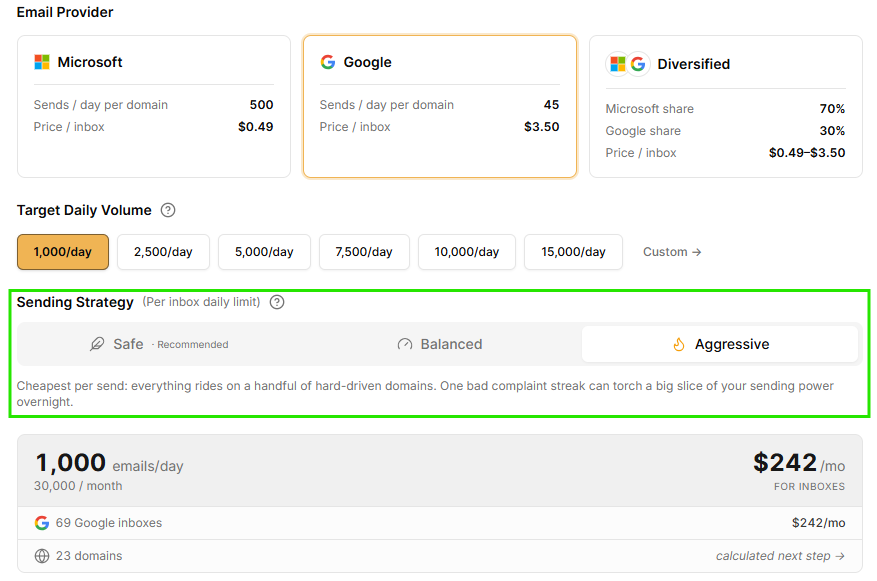Set volume to 10,000/day

(467, 252)
